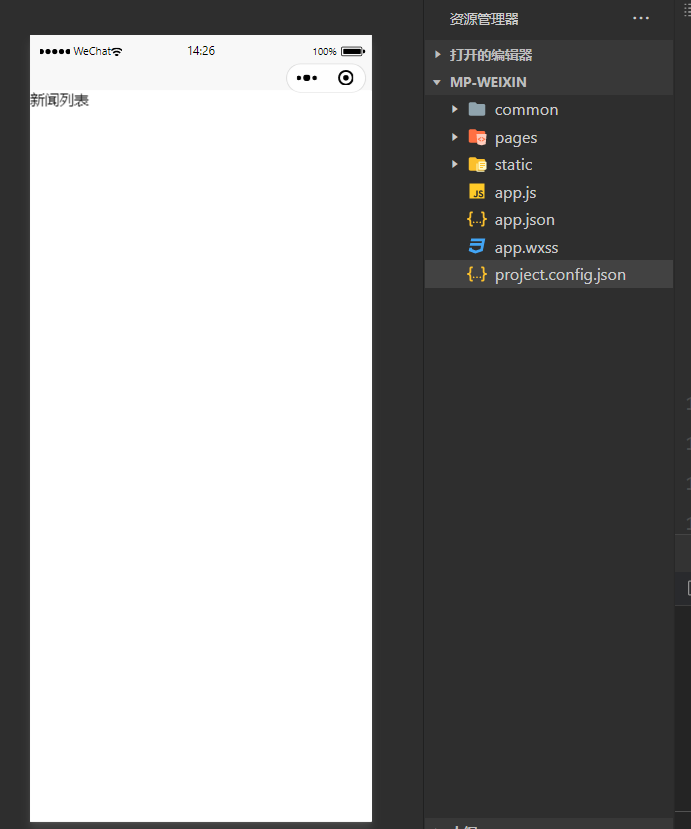
Task: Open the explorer more actions ellipsis
Action: [x=641, y=19]
